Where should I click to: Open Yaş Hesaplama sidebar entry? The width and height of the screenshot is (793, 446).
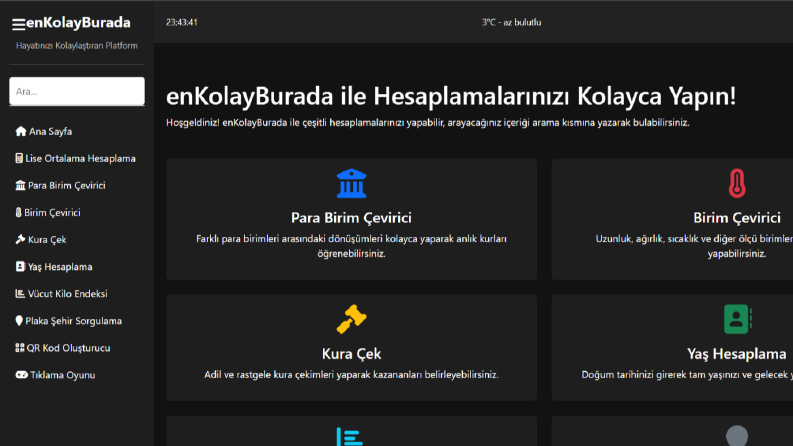pos(54,266)
